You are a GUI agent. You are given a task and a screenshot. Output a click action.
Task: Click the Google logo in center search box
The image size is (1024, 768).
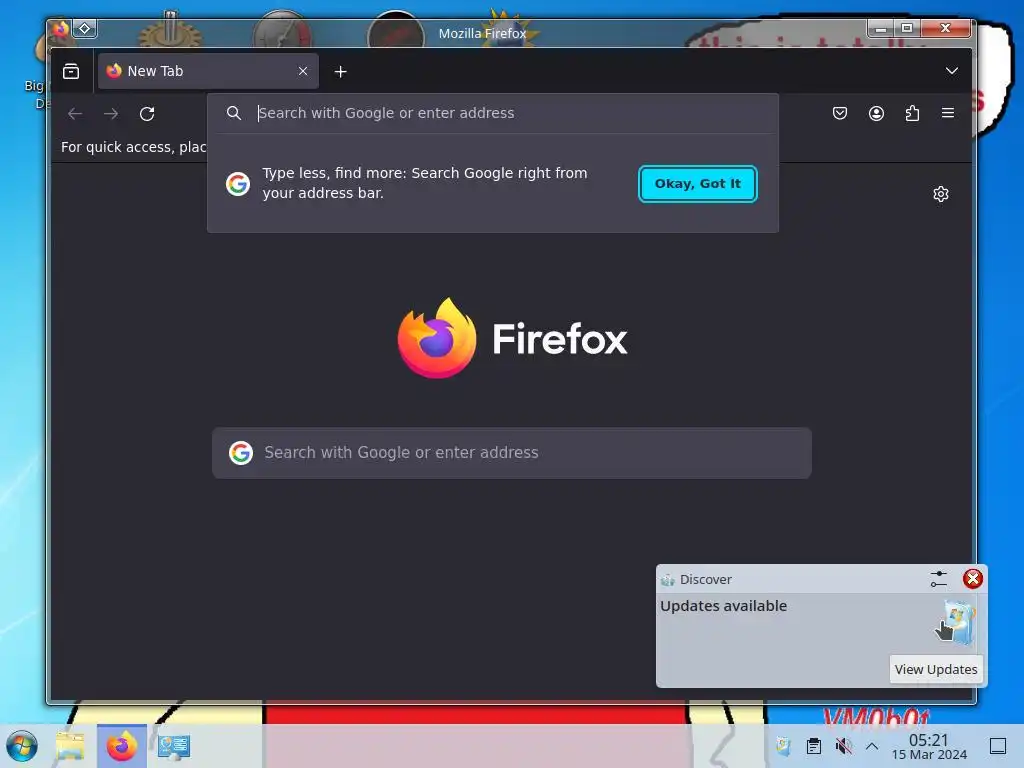[240, 453]
